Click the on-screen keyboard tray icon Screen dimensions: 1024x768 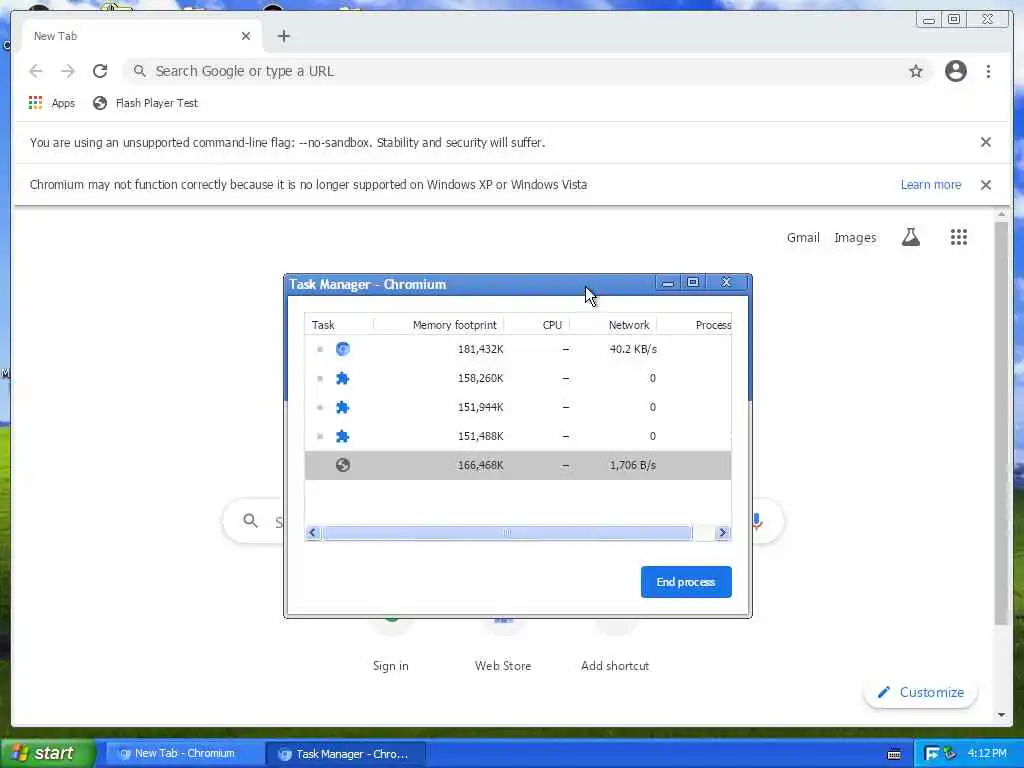point(894,754)
